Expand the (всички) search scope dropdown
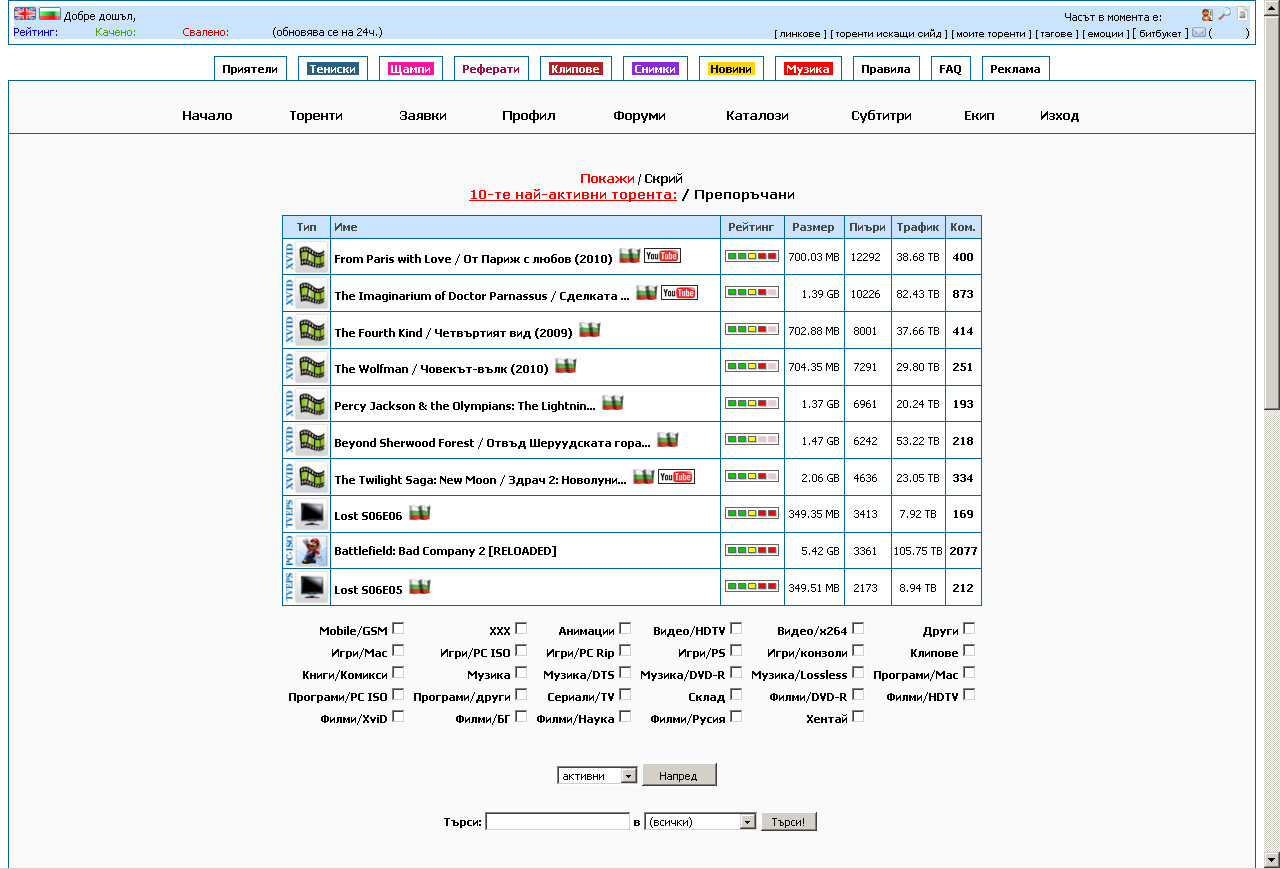1280x869 pixels. click(700, 821)
